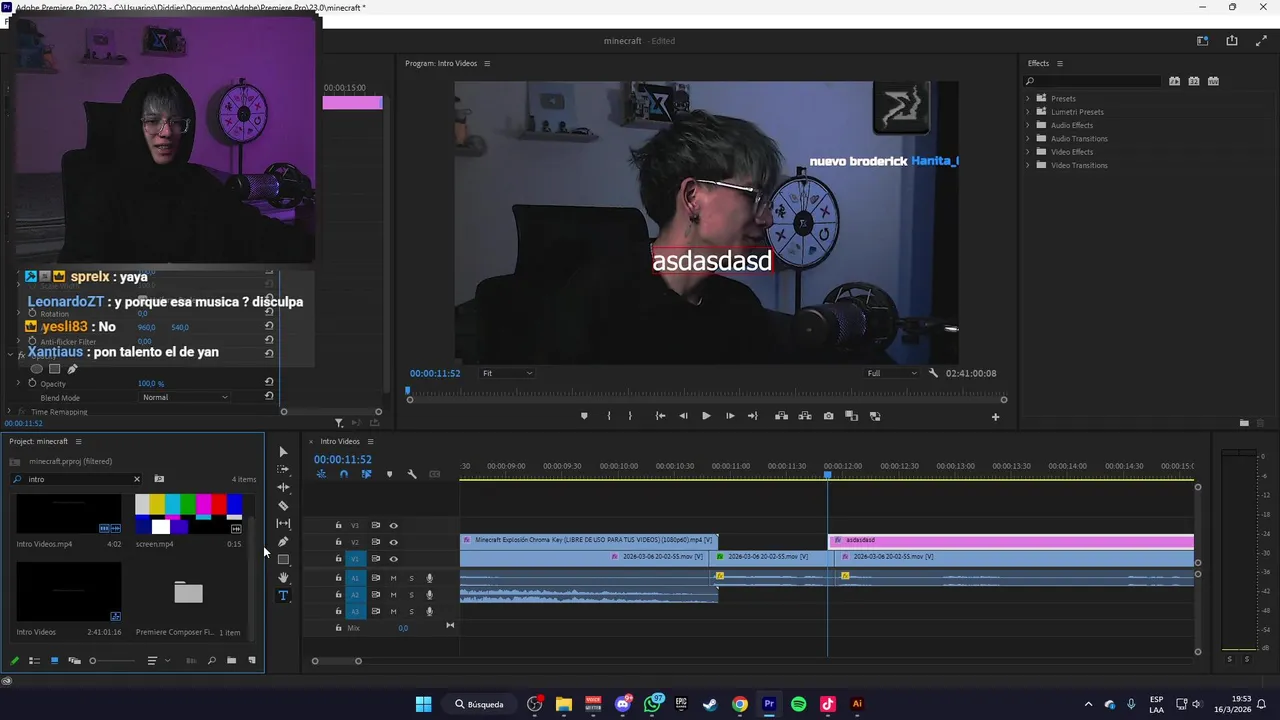Toggle Snap in timeline magnet icon

pos(344,474)
